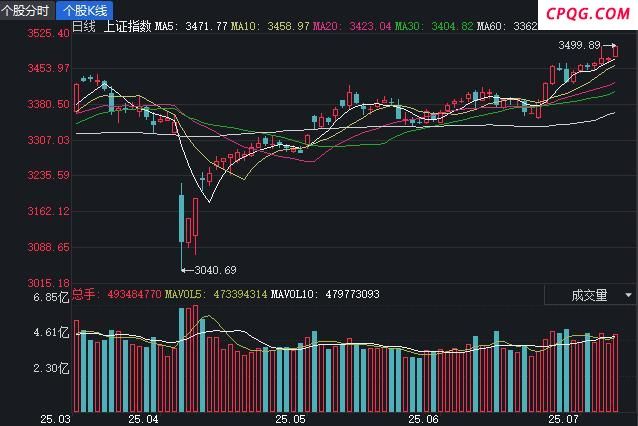Click the 25.07 date axis label
This screenshot has width=638, height=426.
click(x=564, y=419)
